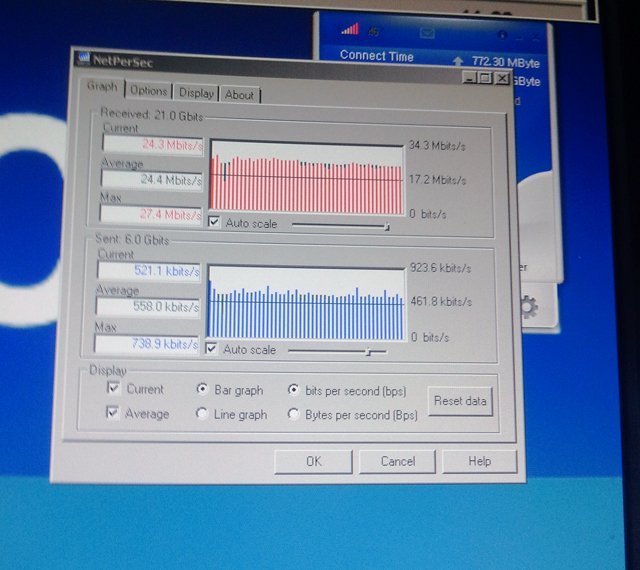640x570 pixels.
Task: Click the Sent: 6.0 Gbits label
Action: 132,239
